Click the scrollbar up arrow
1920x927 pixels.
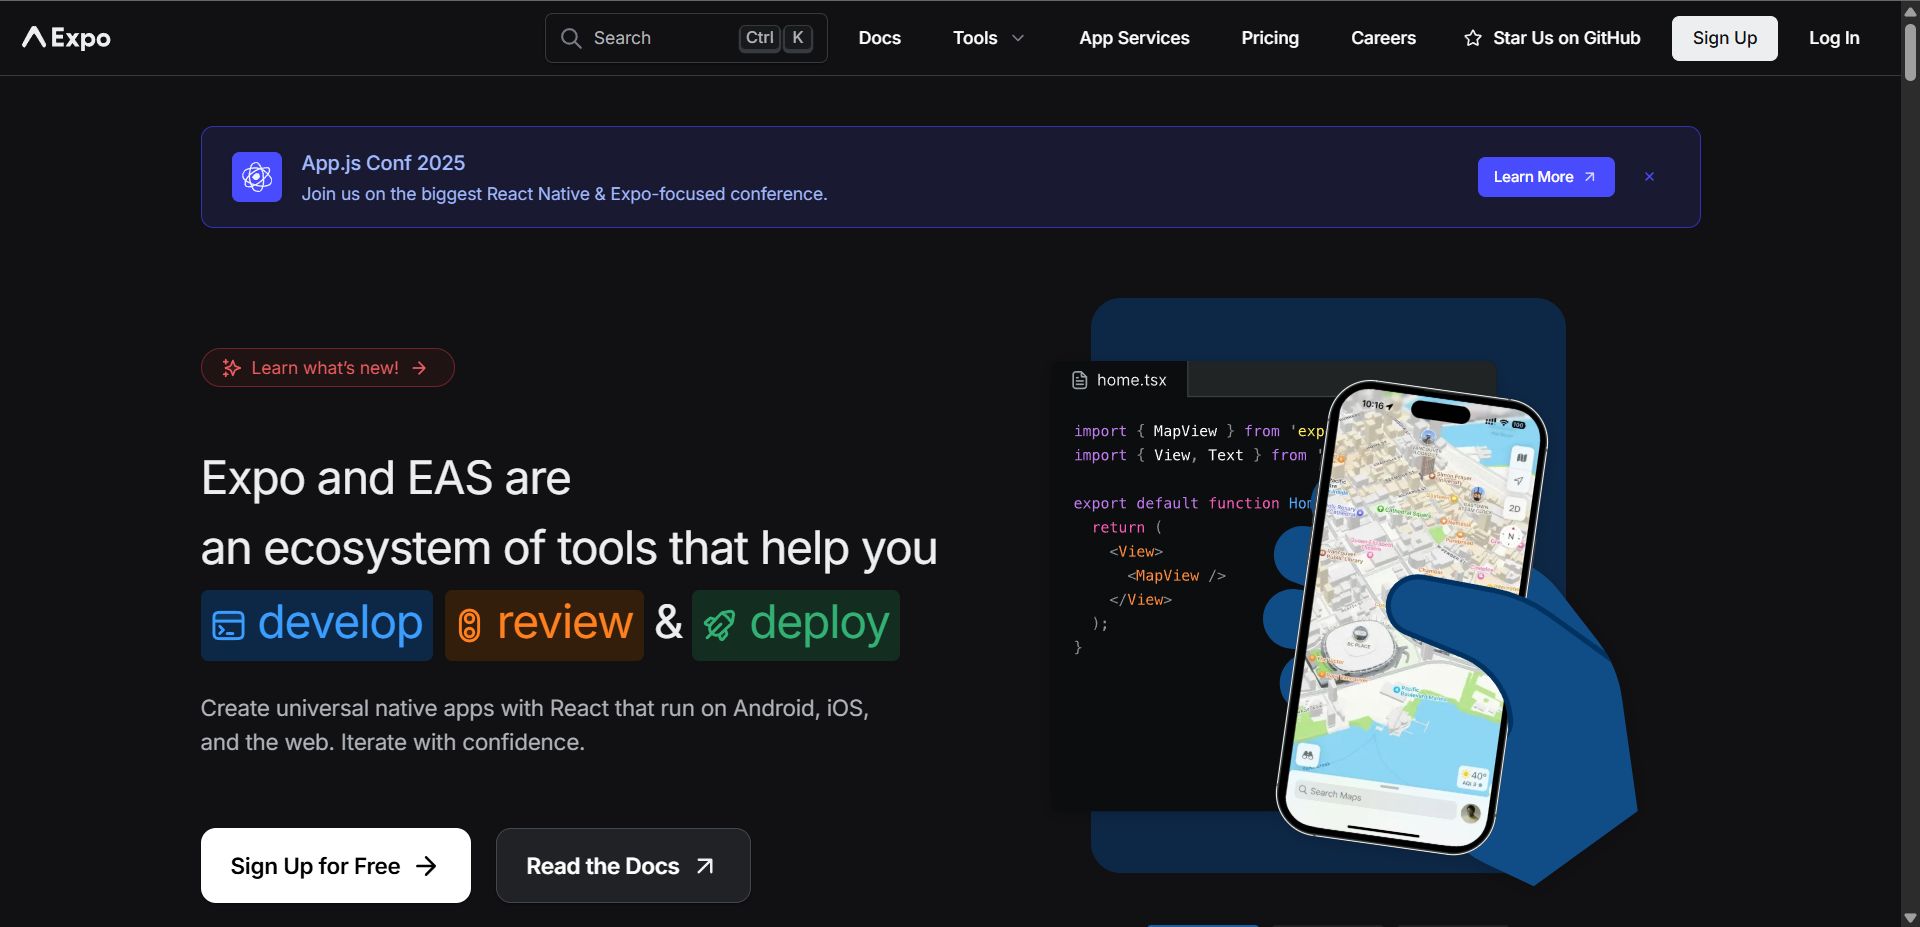click(1910, 10)
